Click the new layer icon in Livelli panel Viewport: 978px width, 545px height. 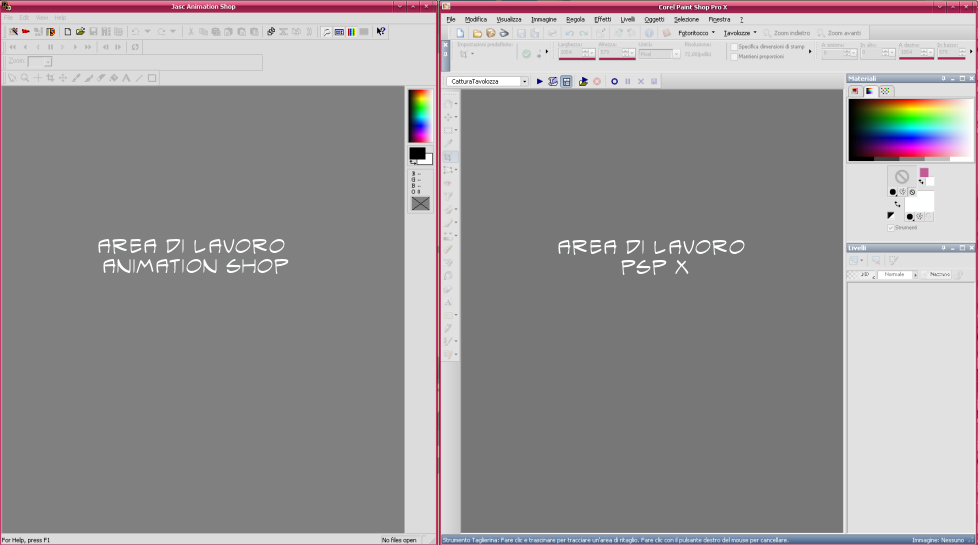tap(855, 261)
